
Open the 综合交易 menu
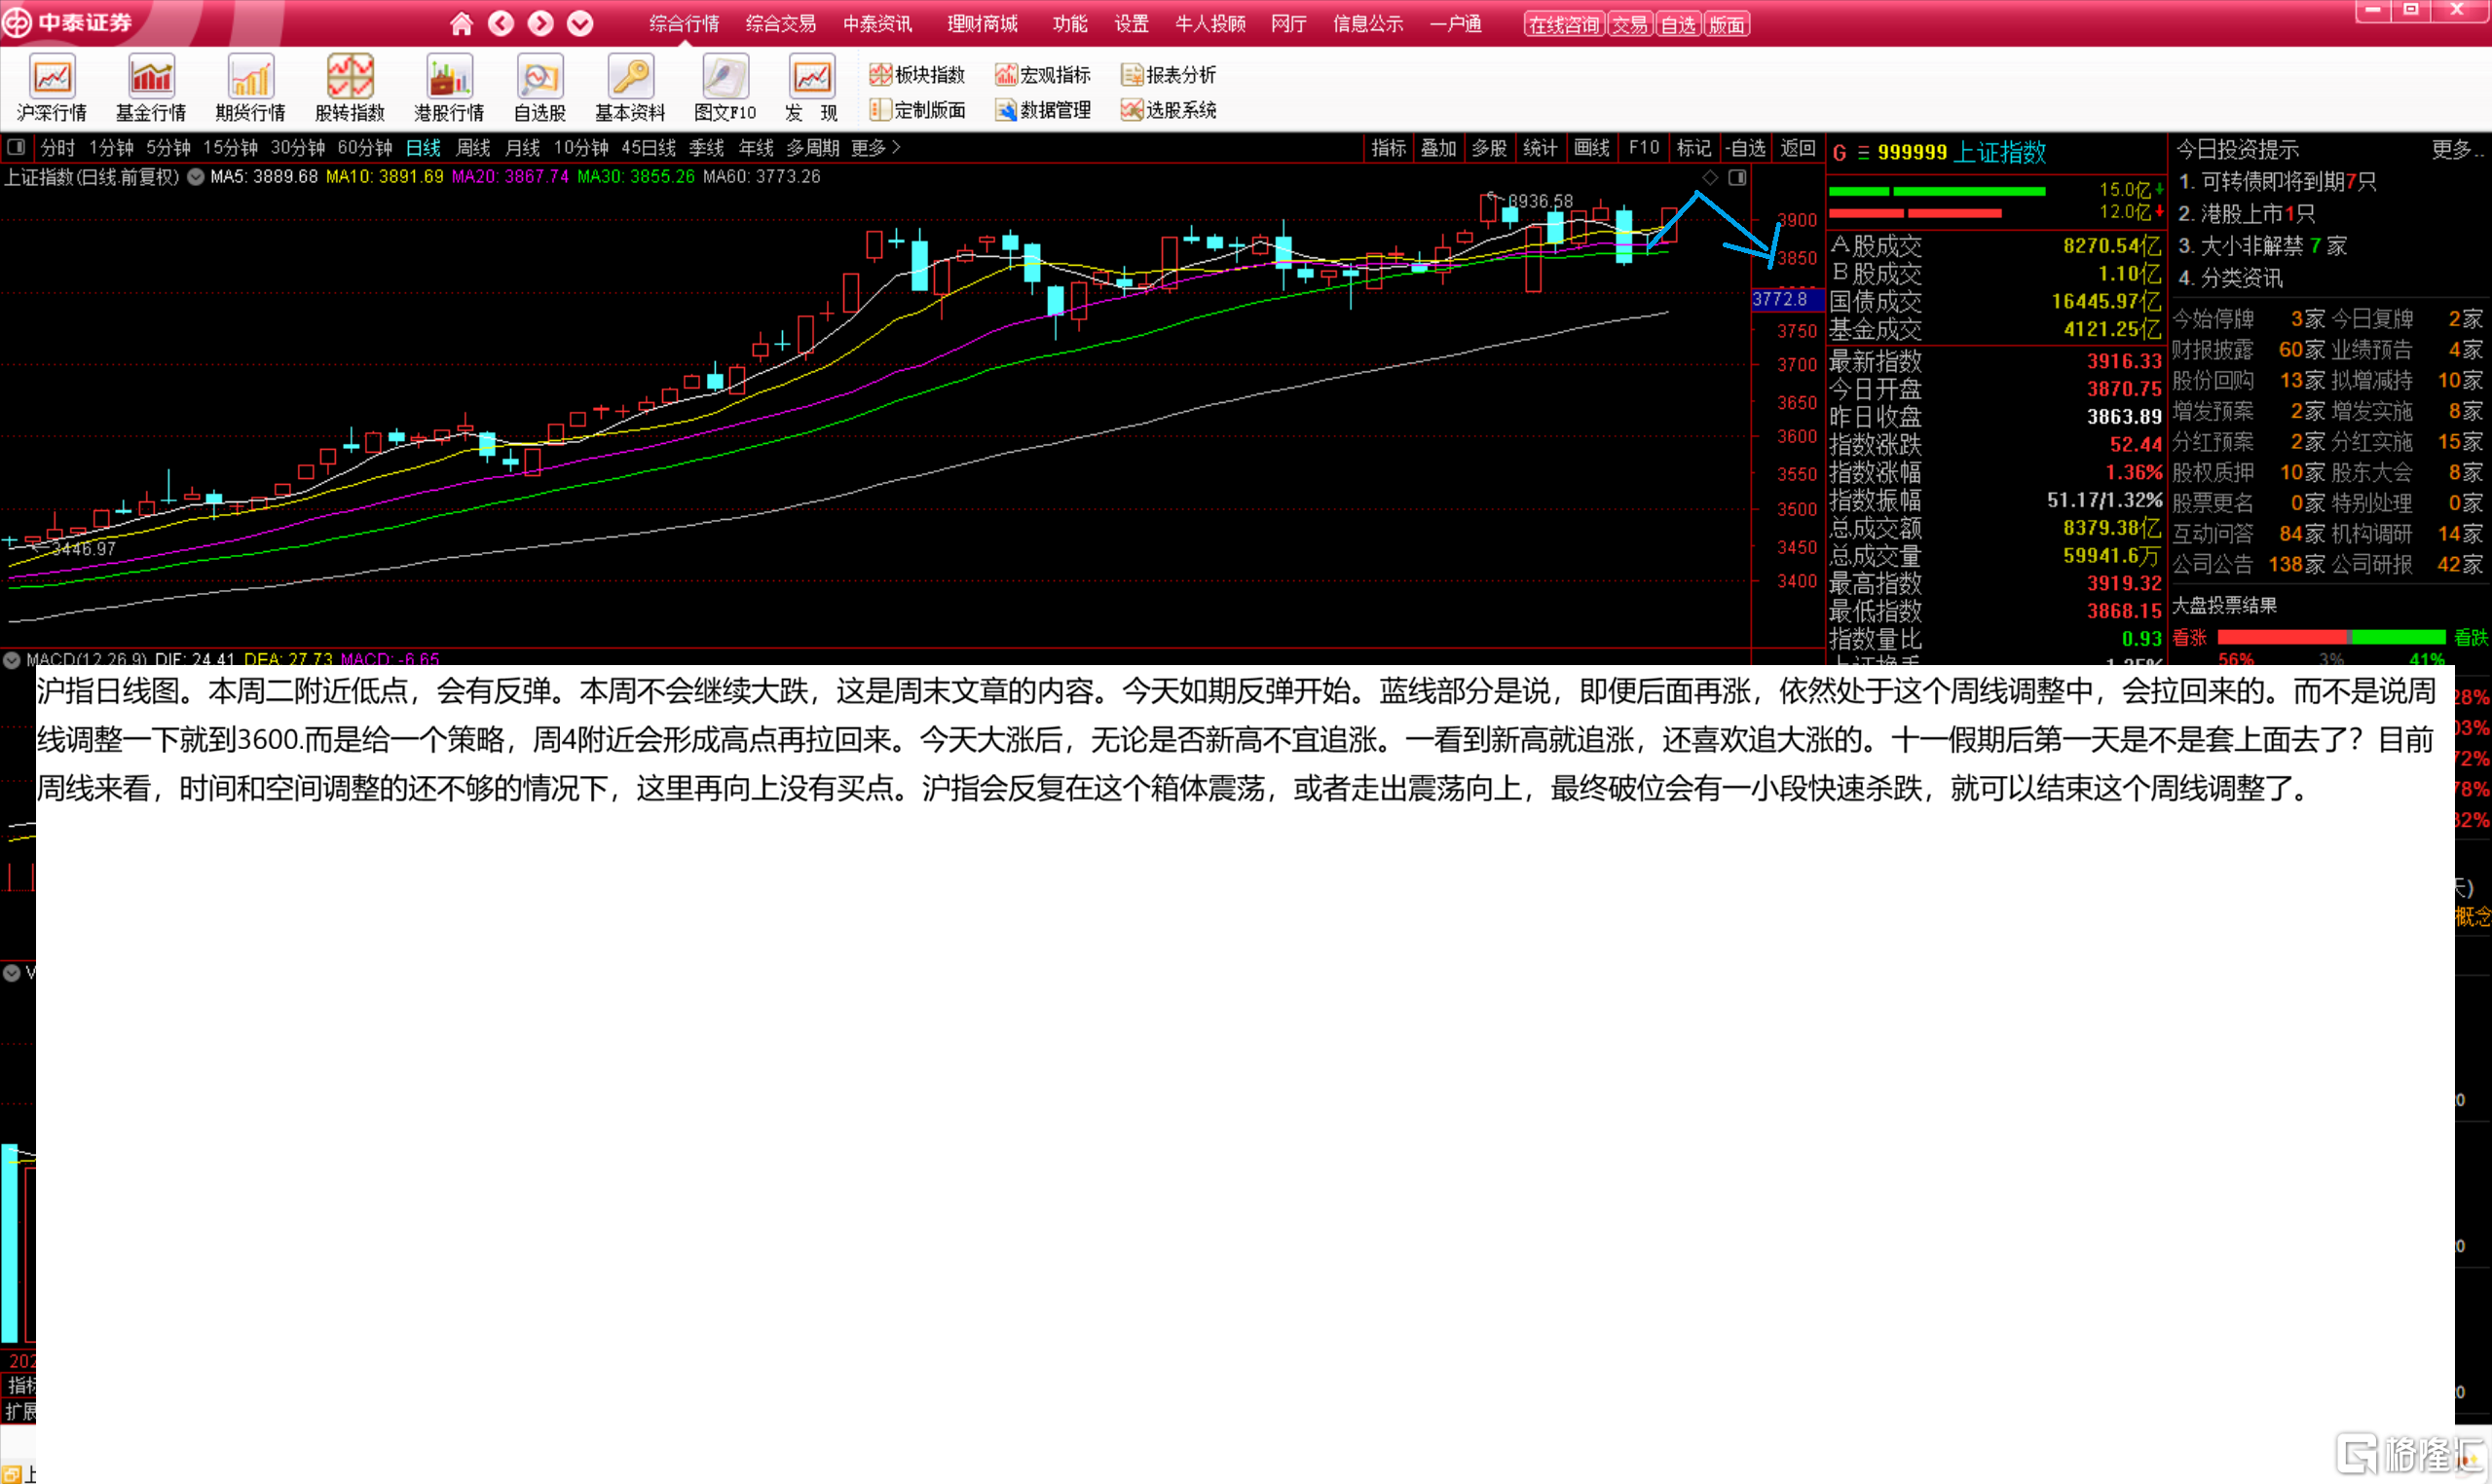tap(780, 24)
